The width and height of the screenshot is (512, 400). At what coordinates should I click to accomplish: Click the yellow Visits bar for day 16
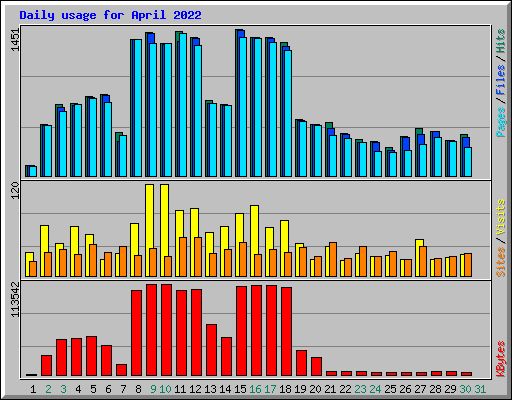(254, 230)
